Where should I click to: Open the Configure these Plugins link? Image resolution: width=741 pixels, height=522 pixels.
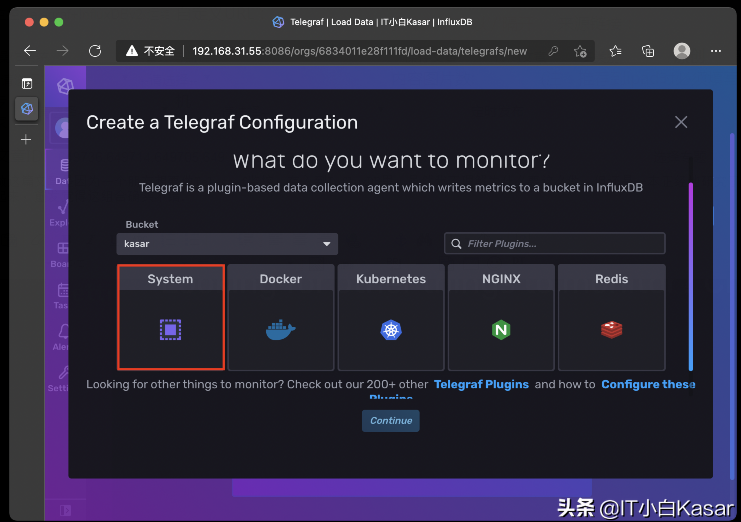[x=648, y=384]
